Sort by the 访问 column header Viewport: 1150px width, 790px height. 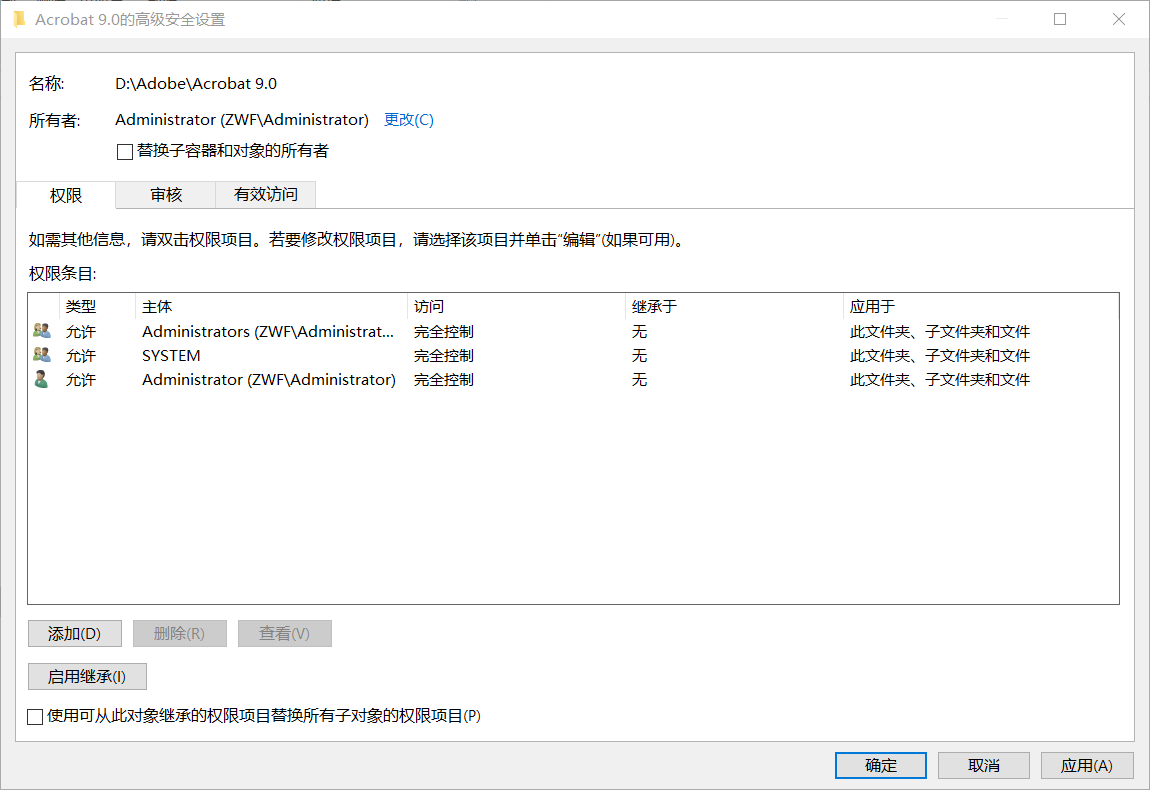click(x=516, y=307)
